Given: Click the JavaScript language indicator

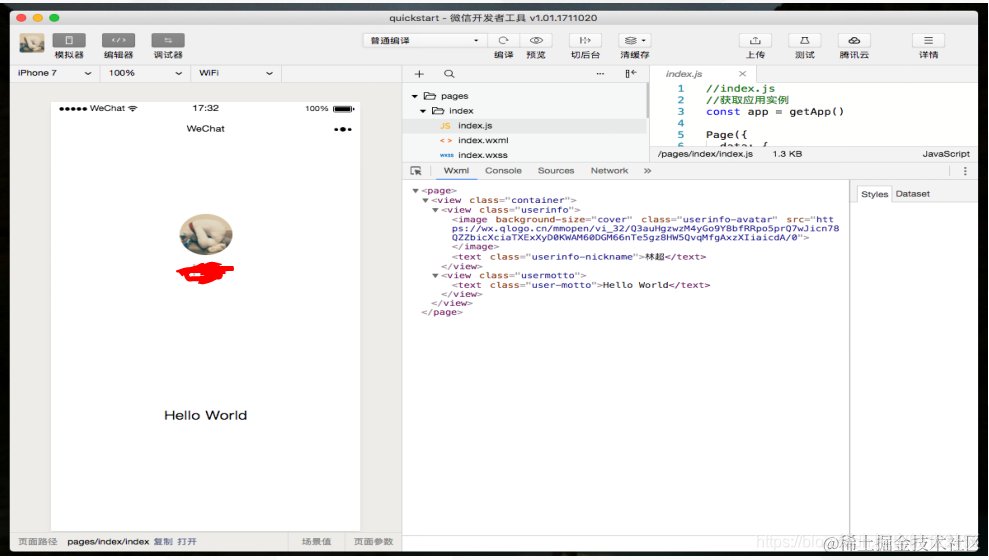Looking at the screenshot, I should click(x=945, y=154).
